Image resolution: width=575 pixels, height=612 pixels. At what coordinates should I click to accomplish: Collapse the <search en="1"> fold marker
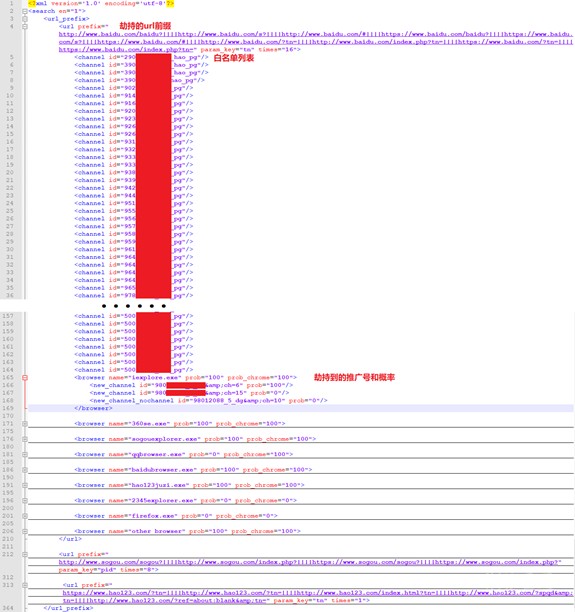pyautogui.click(x=25, y=11)
